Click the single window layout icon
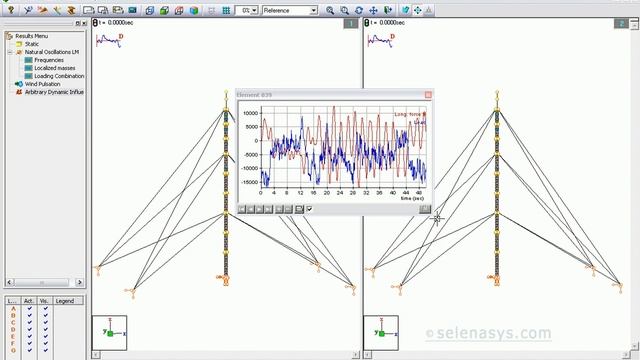Screen dimensions: 640x360 (x=89, y=10)
